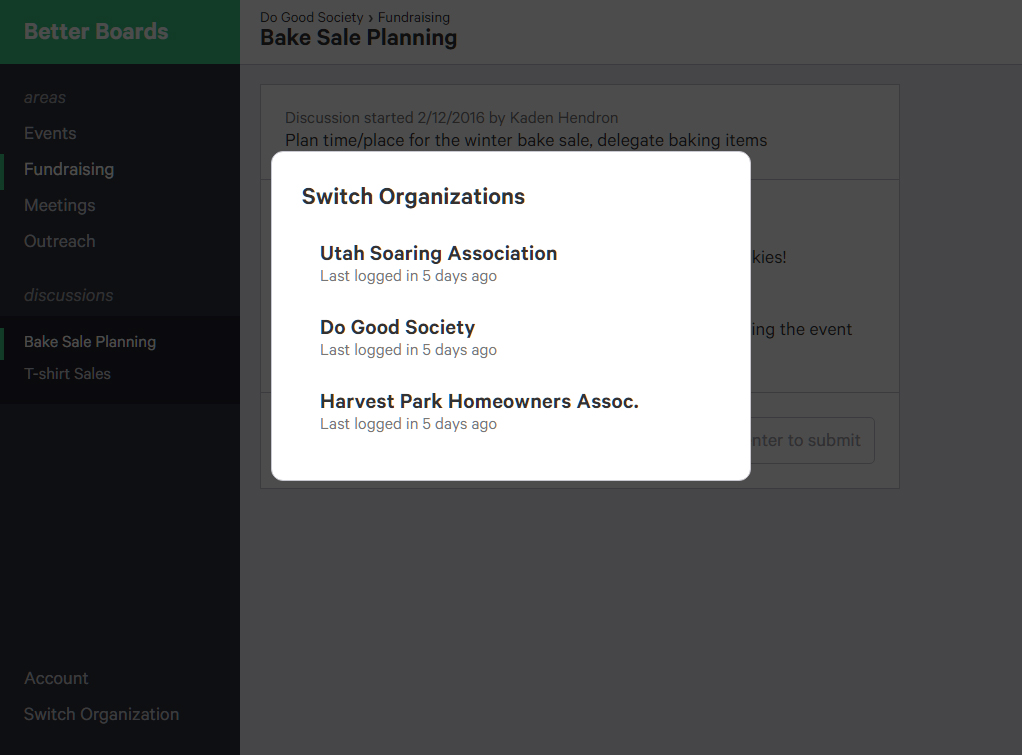This screenshot has width=1022, height=755.
Task: Click last-login text under Harvest Park Homeowners
Action: tap(408, 424)
